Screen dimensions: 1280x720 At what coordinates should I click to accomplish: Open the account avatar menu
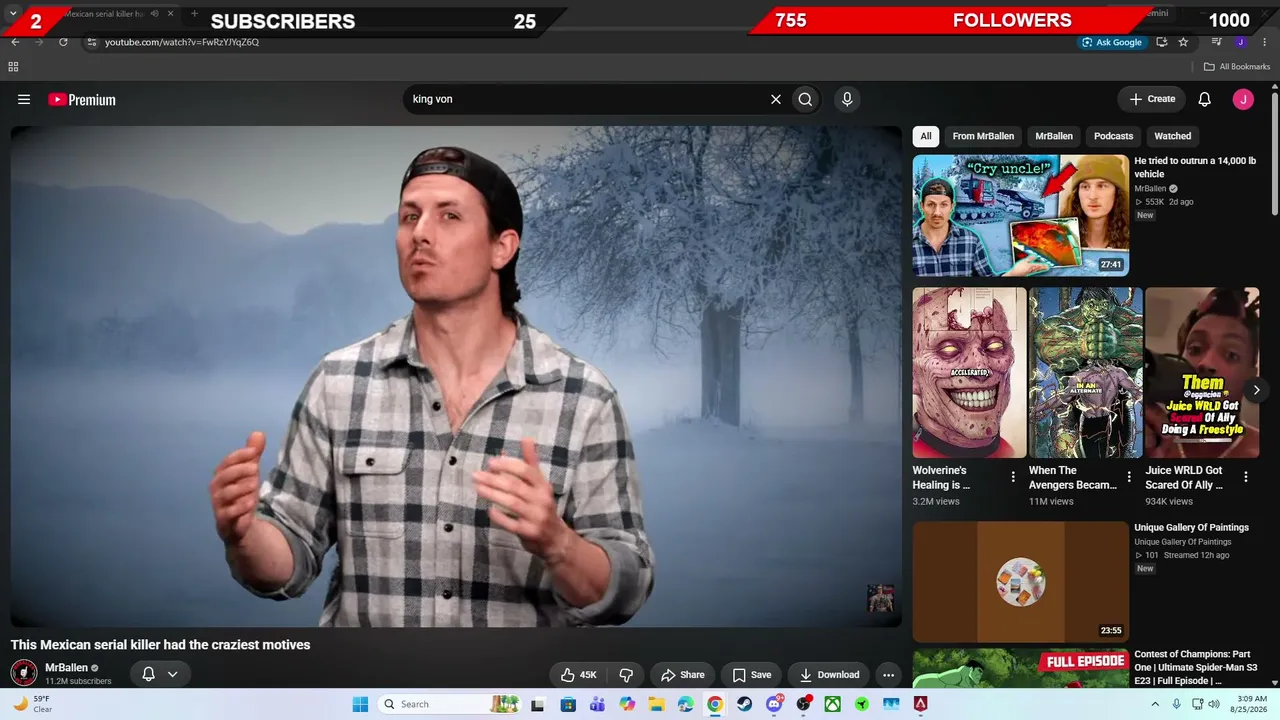tap(1243, 99)
